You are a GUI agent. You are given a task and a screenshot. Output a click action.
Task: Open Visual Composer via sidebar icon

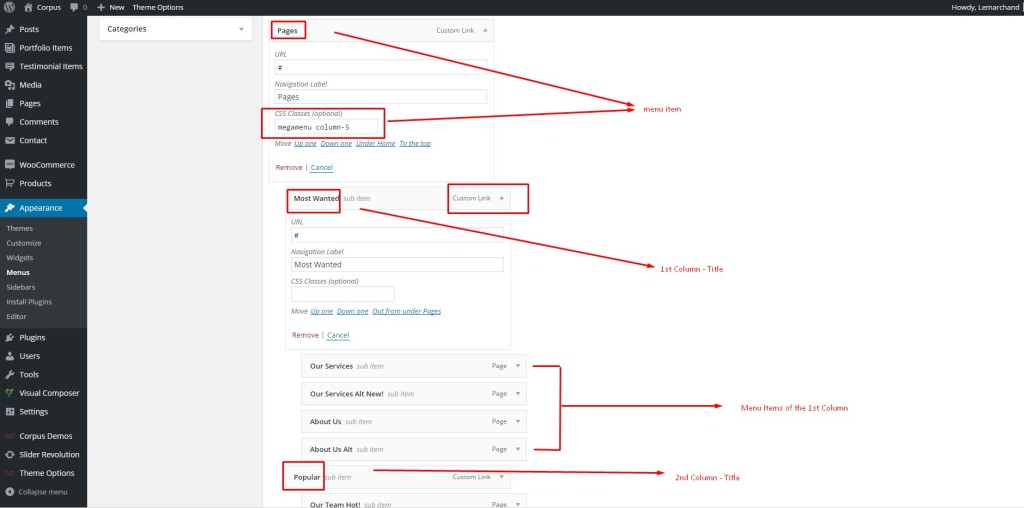[9, 393]
